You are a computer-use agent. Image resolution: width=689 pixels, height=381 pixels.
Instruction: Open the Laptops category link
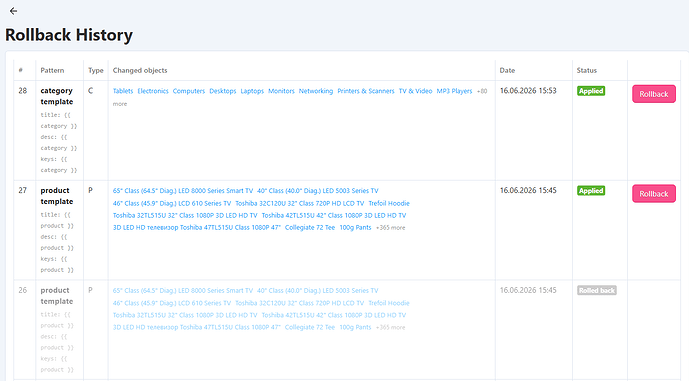tap(252, 91)
